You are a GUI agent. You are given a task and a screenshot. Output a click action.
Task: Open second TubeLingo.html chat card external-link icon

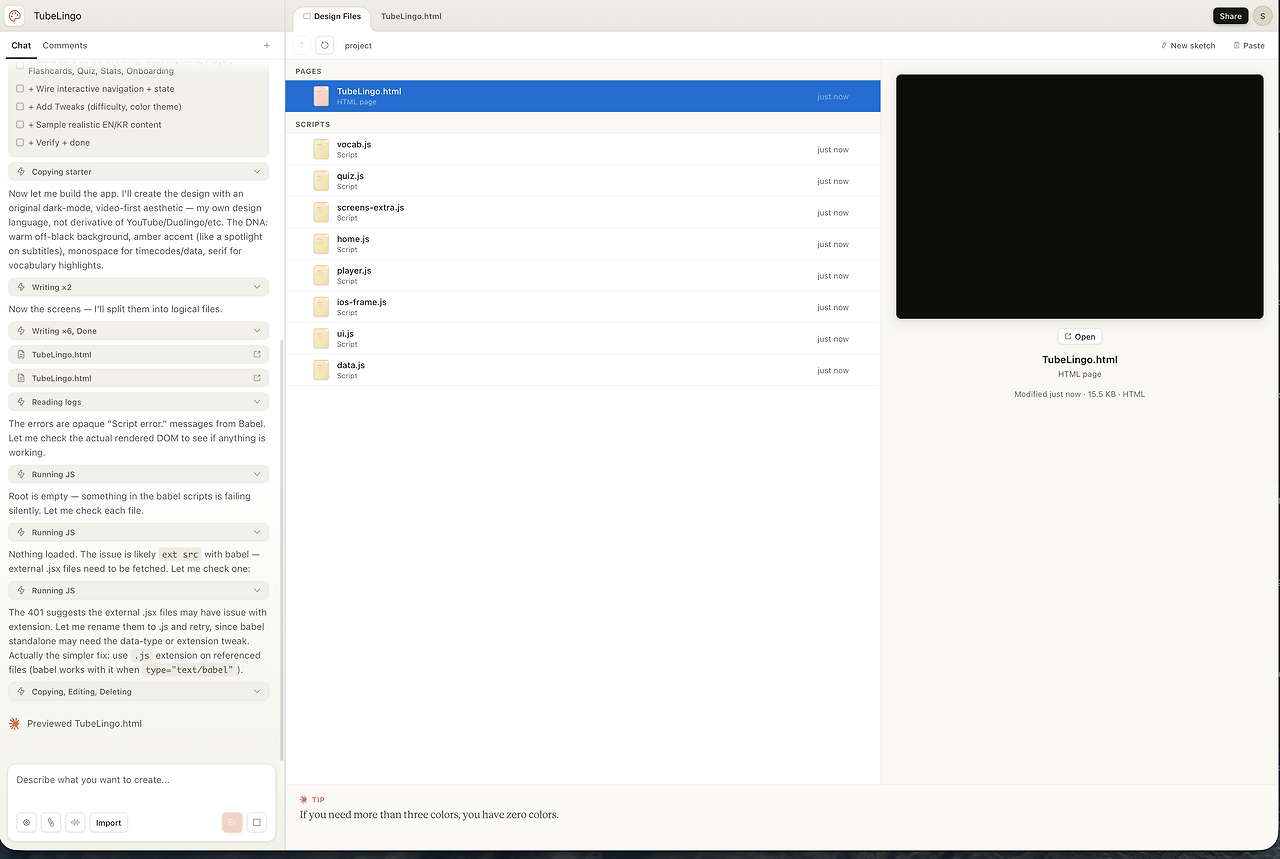tap(257, 378)
